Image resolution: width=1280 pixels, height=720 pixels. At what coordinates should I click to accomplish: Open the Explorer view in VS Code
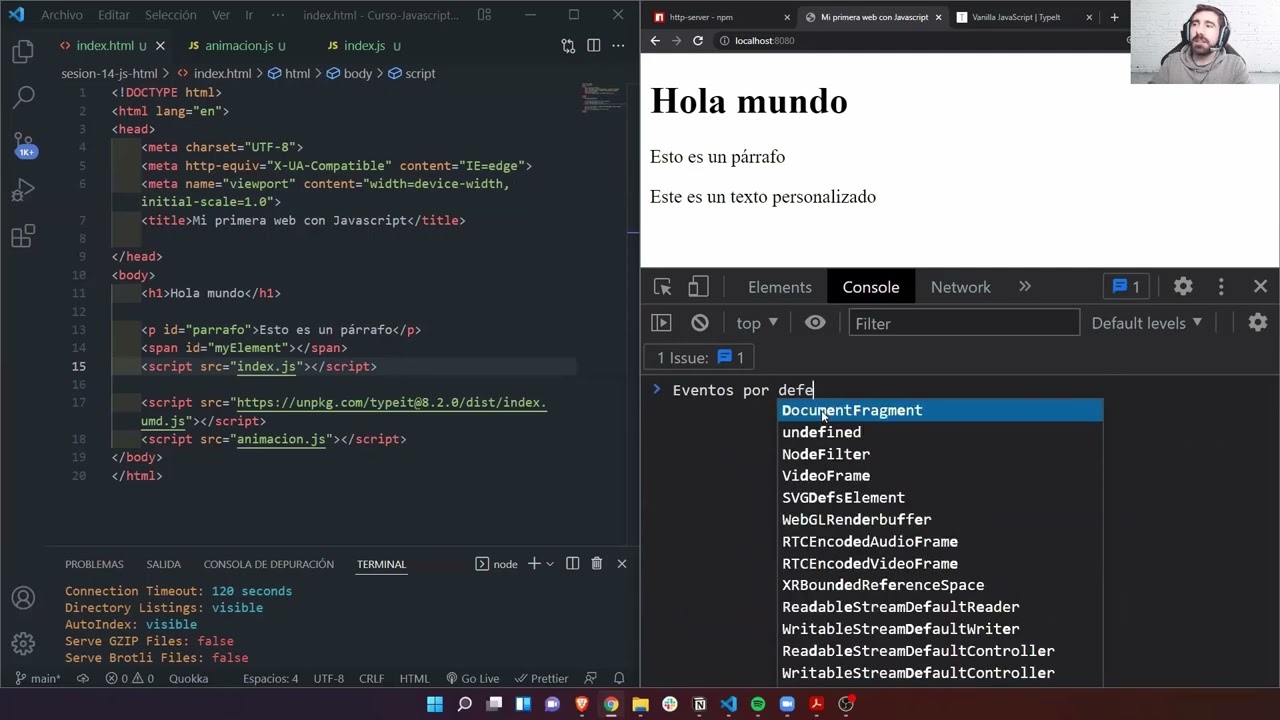click(24, 52)
